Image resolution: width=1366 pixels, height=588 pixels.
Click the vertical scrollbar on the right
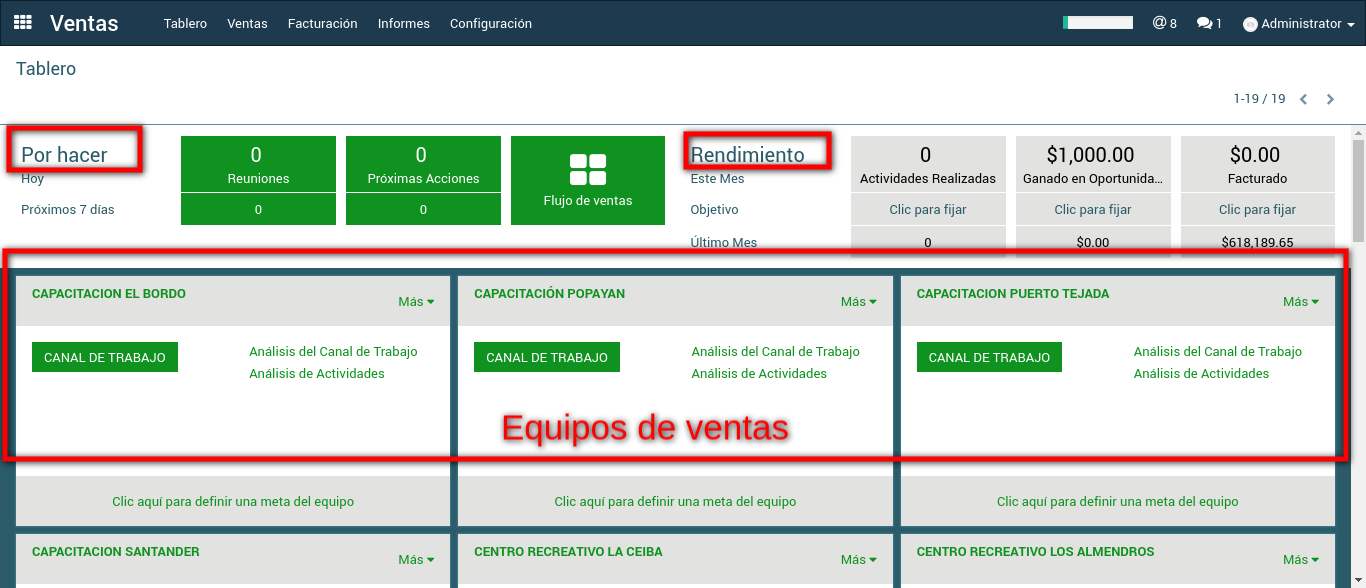point(1358,190)
